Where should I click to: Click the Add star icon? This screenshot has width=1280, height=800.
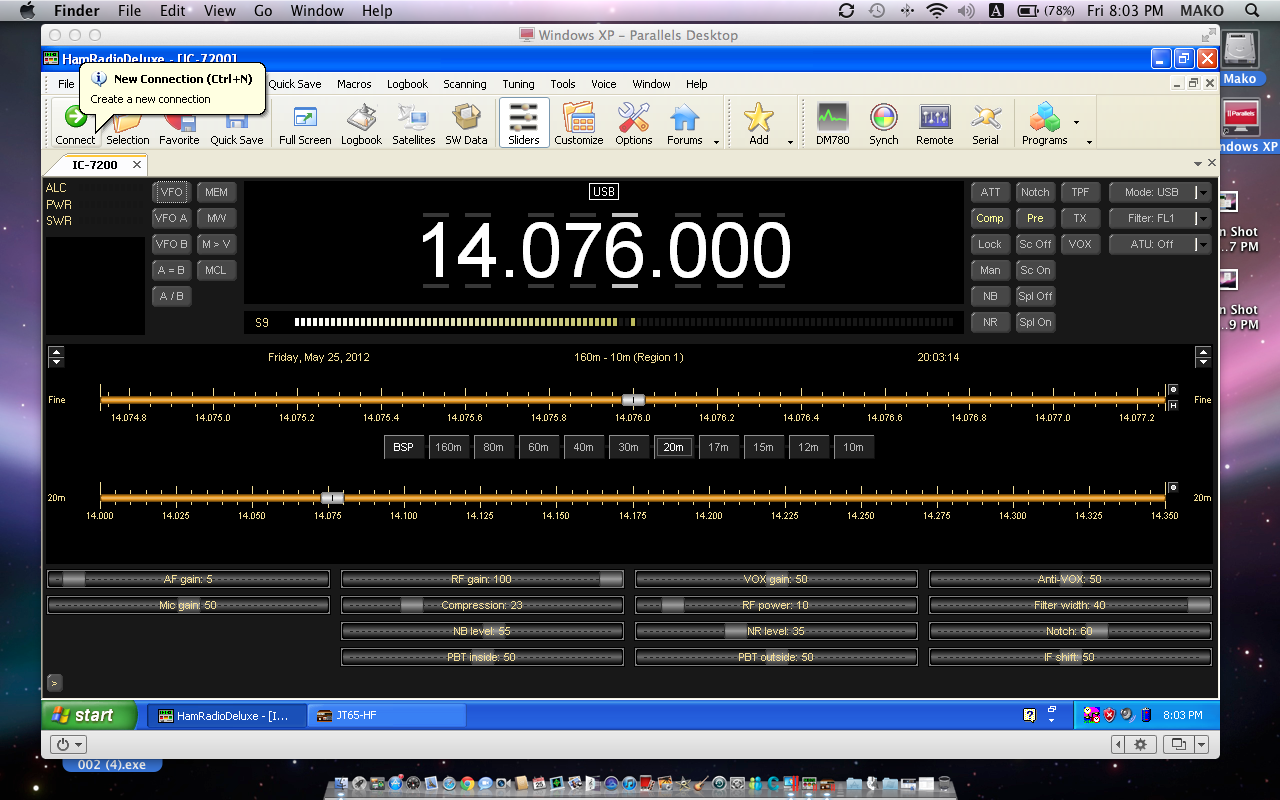759,124
